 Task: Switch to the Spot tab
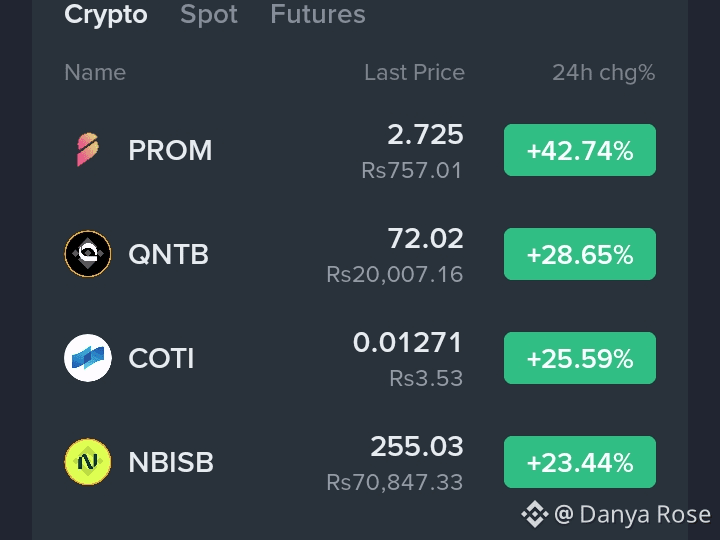tap(209, 14)
